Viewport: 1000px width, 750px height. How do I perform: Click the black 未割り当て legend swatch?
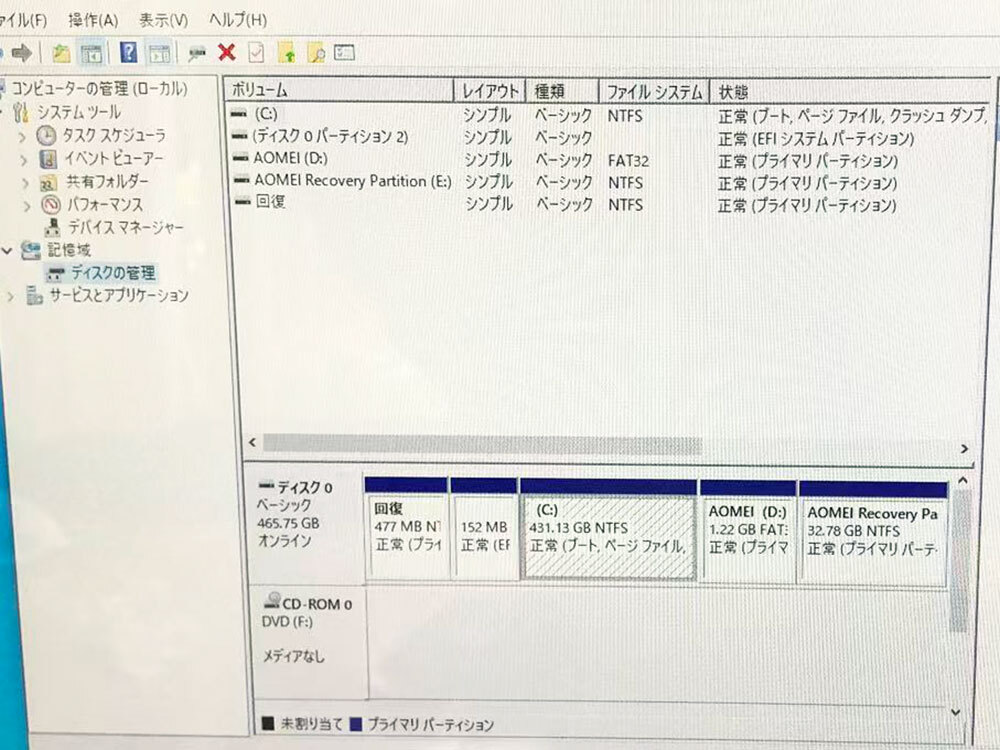click(268, 723)
